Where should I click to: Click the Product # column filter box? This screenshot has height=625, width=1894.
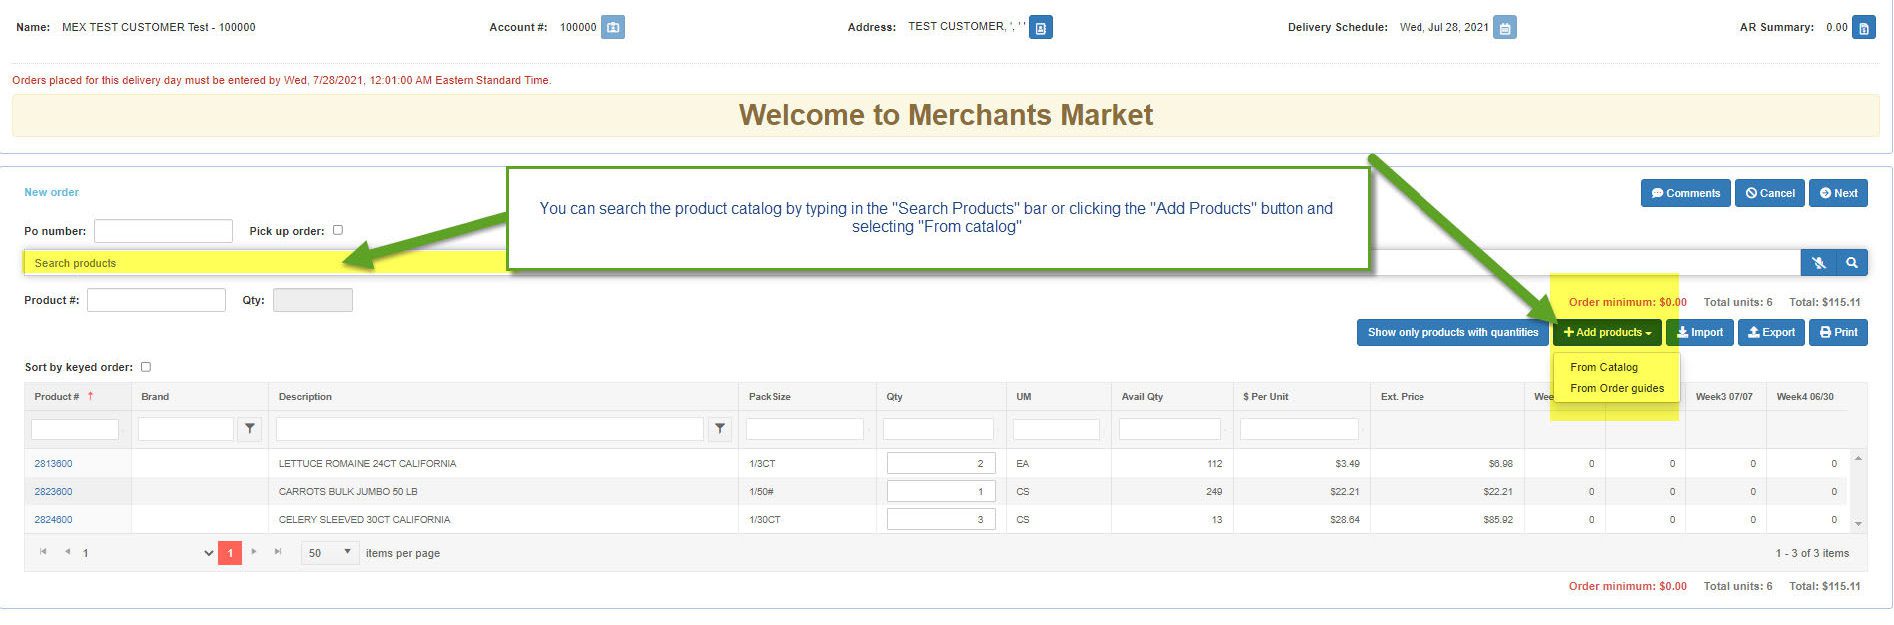(x=75, y=429)
